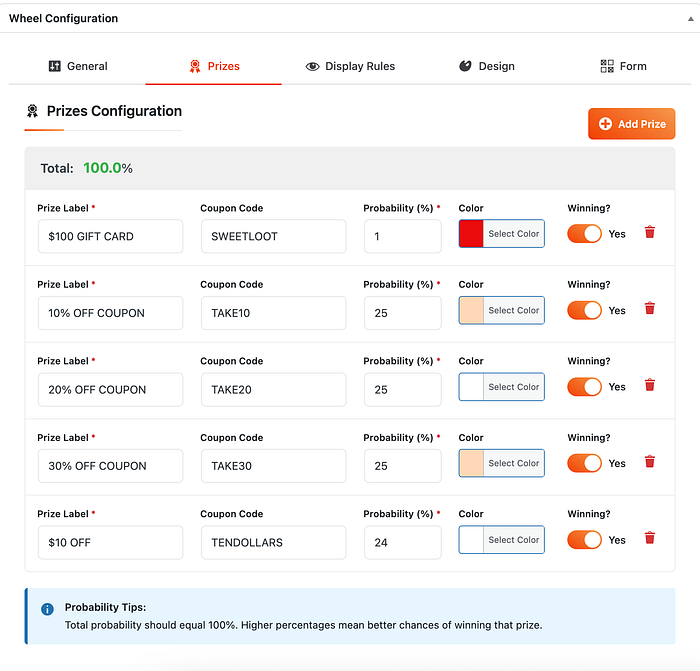
Task: Edit the $10 OFF prize label field
Action: click(110, 542)
